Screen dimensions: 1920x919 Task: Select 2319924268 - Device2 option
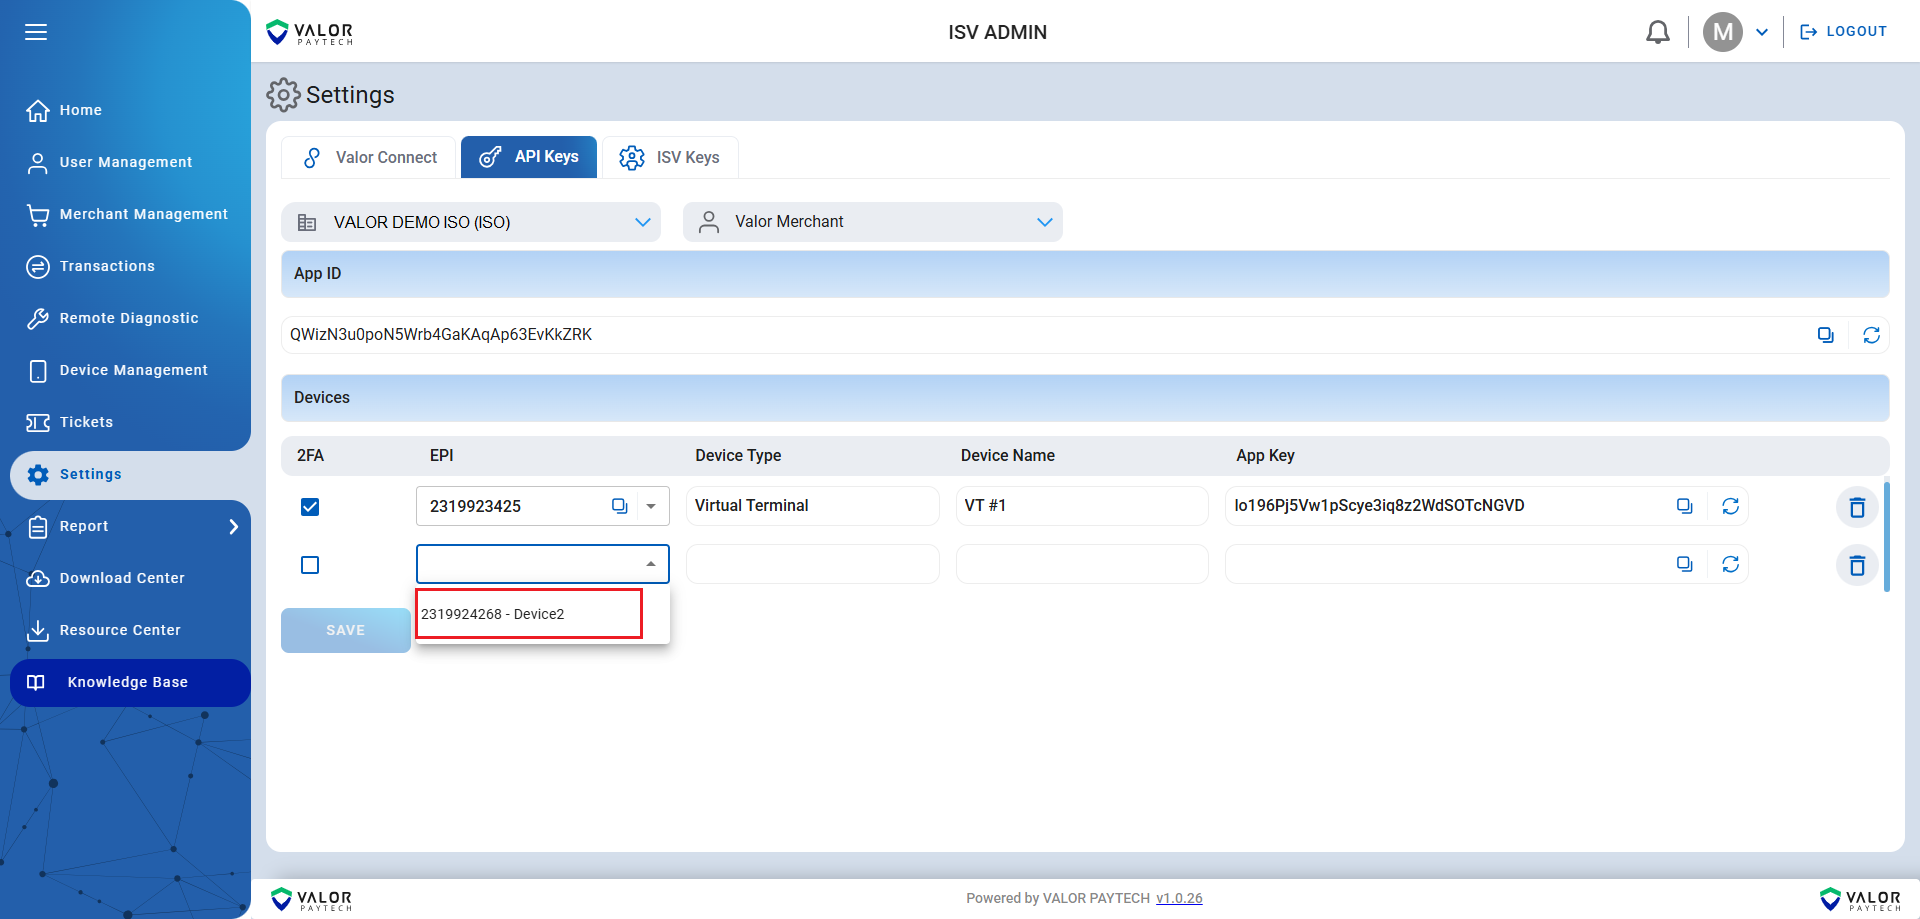pos(529,614)
